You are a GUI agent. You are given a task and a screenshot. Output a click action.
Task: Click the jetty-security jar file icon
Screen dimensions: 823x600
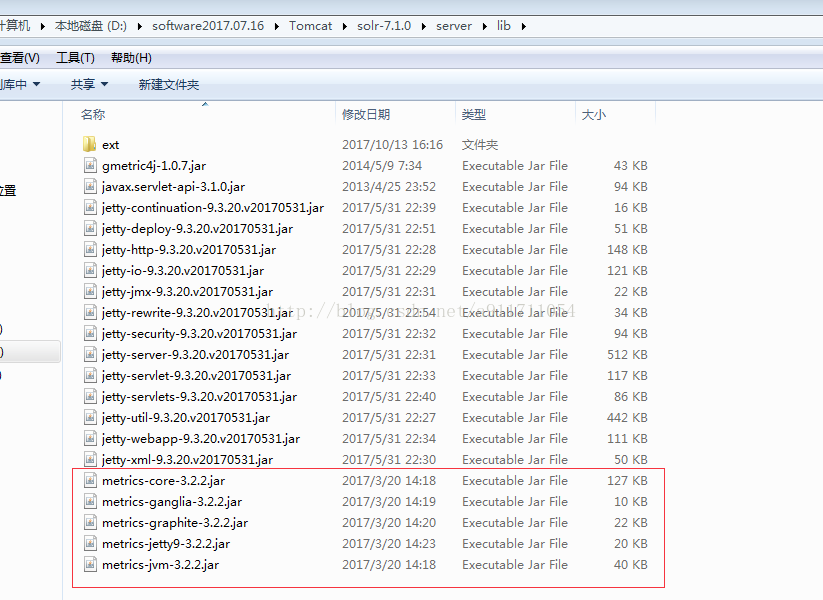(x=90, y=333)
